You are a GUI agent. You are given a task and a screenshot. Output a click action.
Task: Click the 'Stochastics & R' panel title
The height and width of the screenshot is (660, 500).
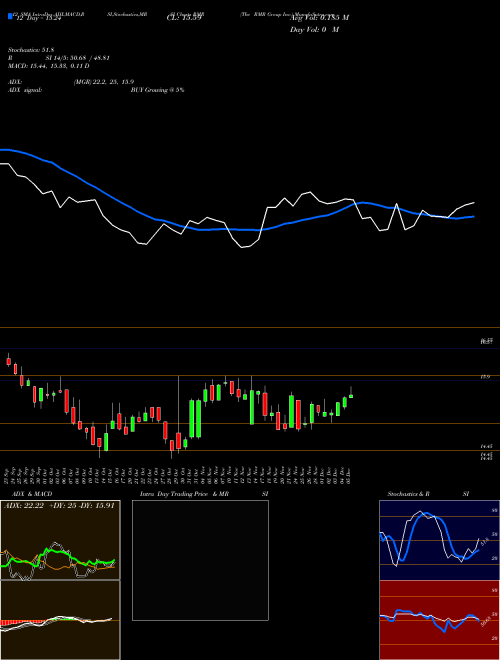point(408,494)
